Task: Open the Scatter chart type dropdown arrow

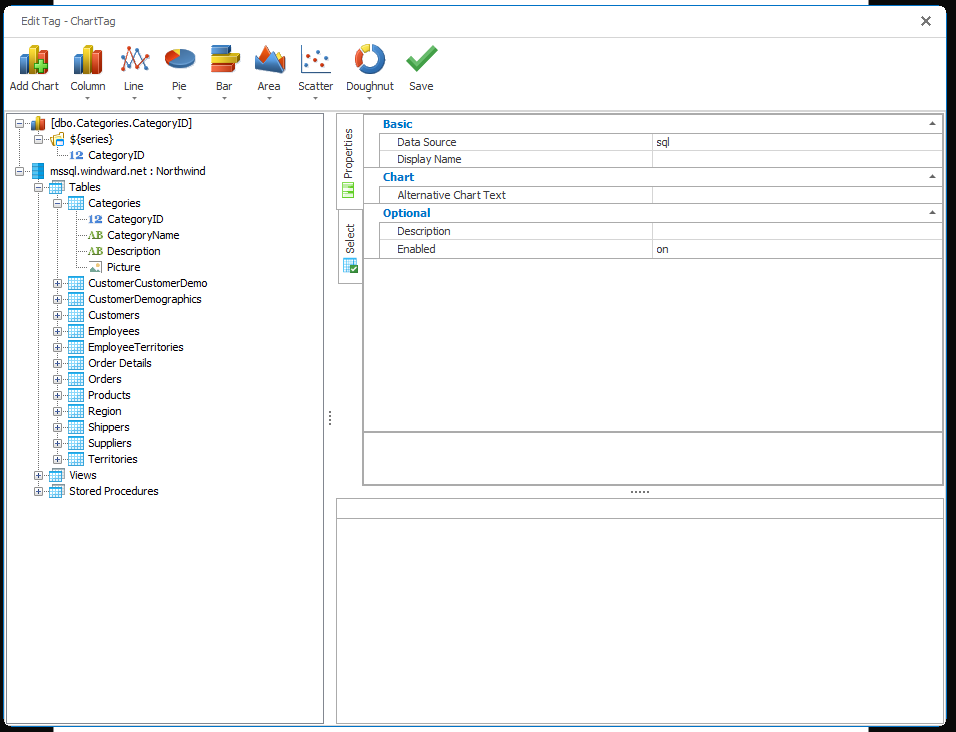Action: pyautogui.click(x=315, y=99)
